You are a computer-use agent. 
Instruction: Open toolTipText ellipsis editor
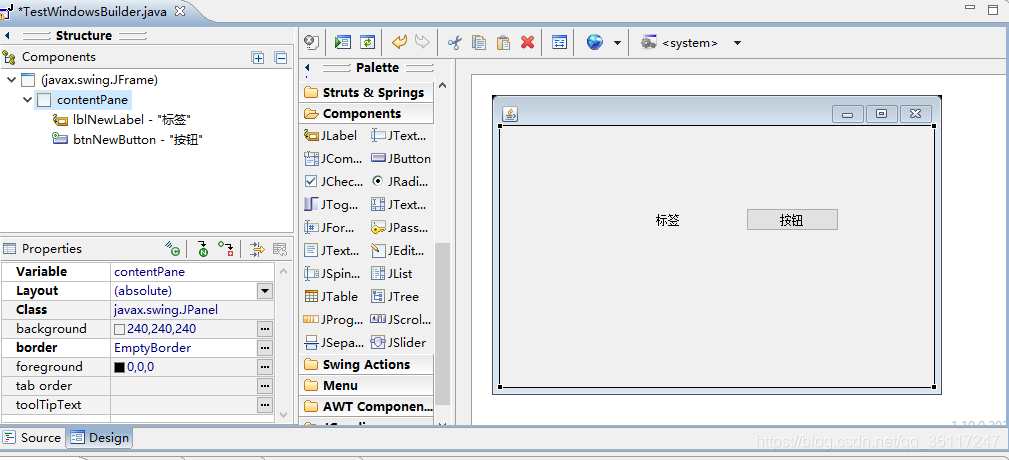pos(265,405)
